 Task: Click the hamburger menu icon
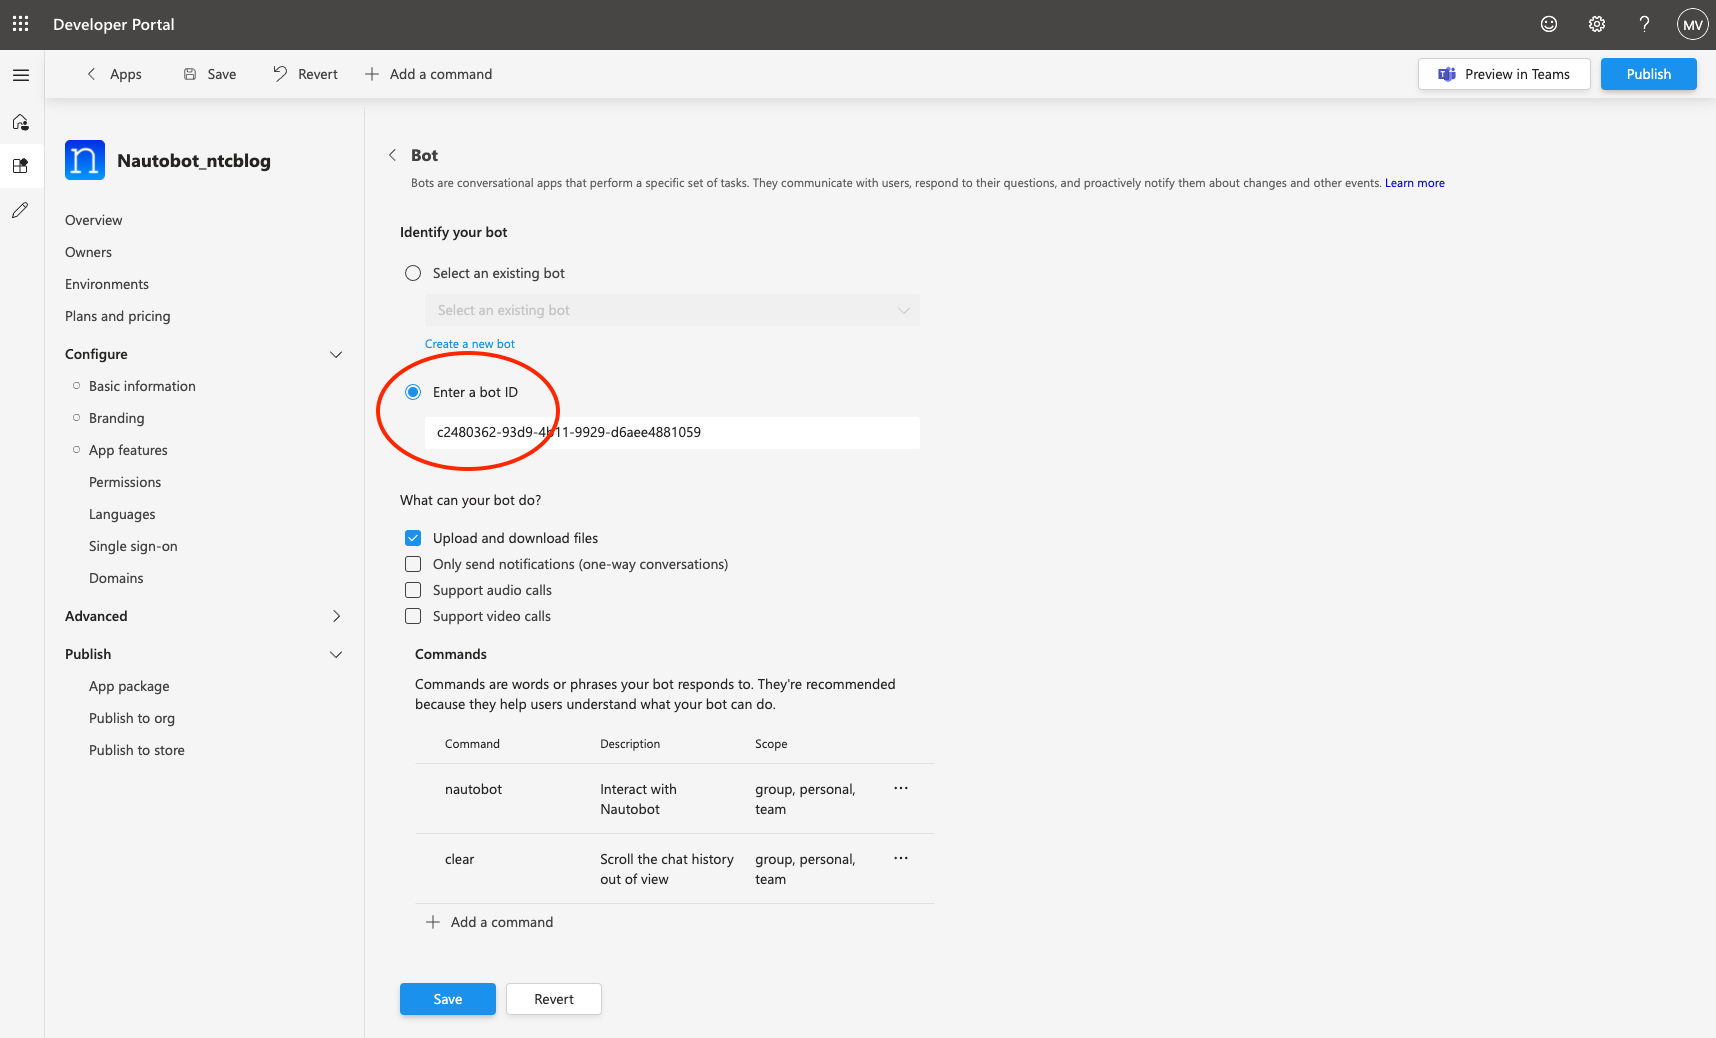(20, 74)
